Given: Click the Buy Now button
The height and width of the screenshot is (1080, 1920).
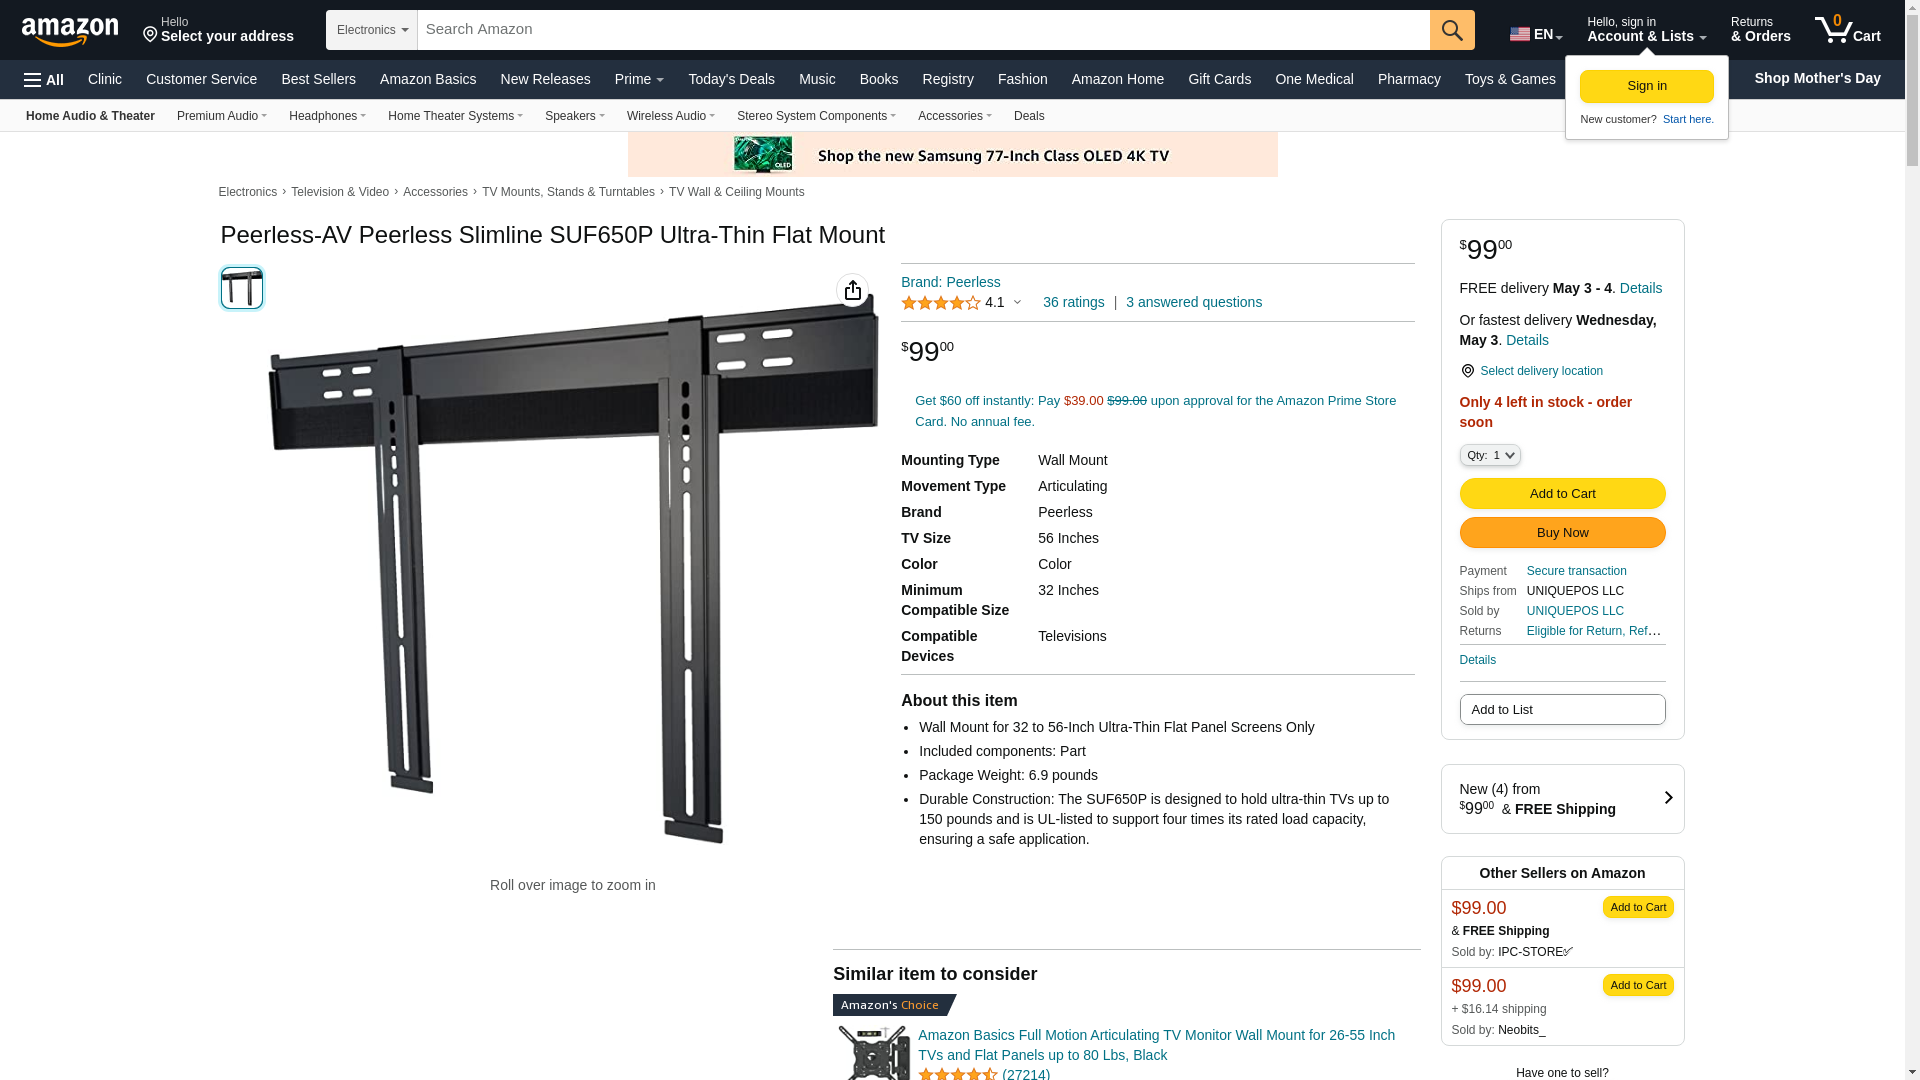Looking at the screenshot, I should pos(1562,532).
